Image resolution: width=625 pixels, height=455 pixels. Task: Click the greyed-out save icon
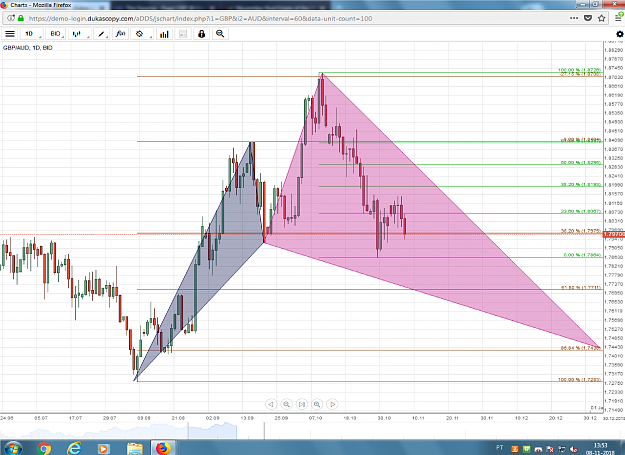point(183,34)
